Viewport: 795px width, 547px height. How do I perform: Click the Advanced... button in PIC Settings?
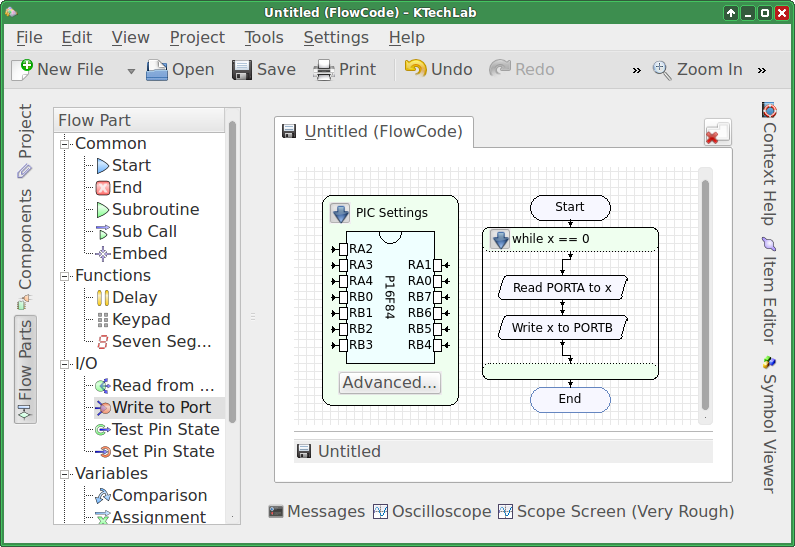pyautogui.click(x=390, y=383)
